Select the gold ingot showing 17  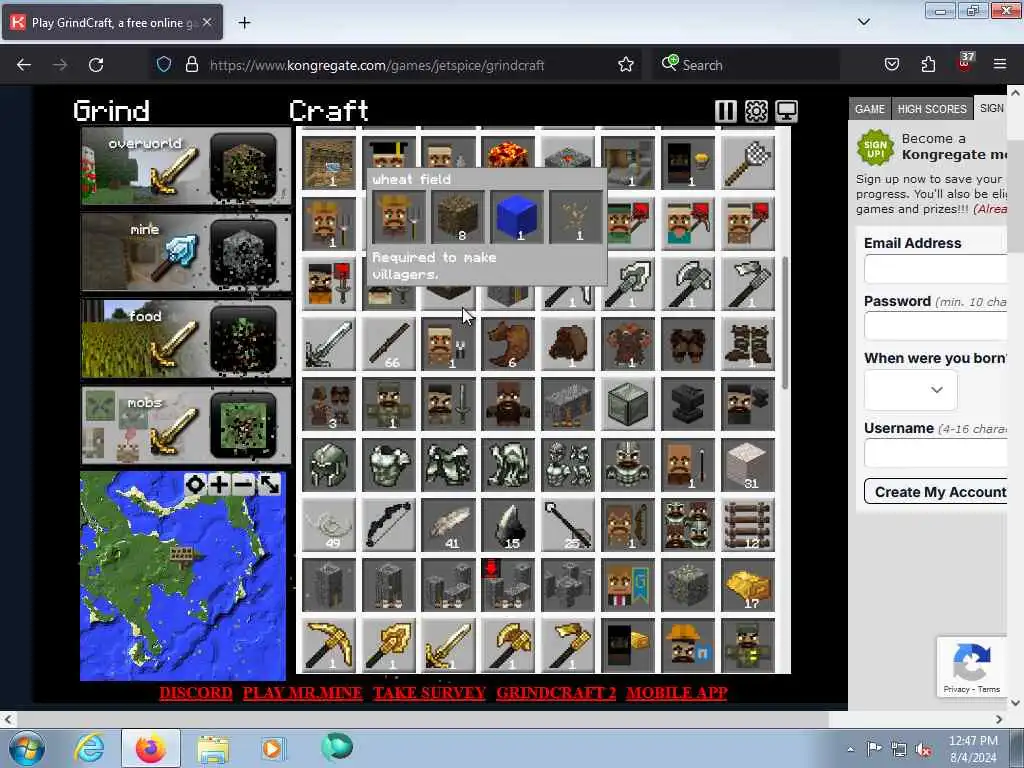748,585
